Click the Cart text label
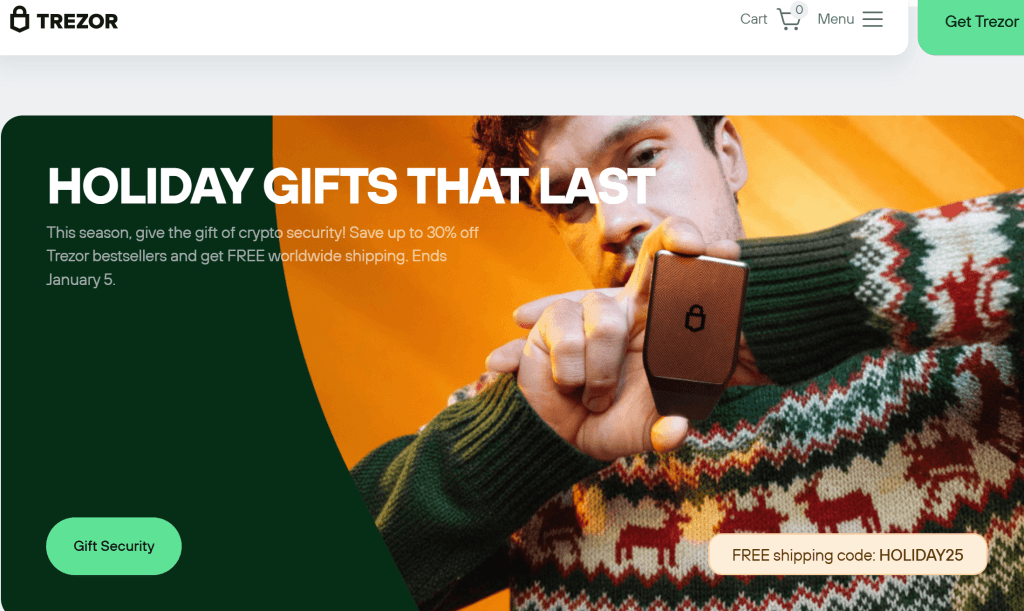The height and width of the screenshot is (611, 1024). [753, 19]
